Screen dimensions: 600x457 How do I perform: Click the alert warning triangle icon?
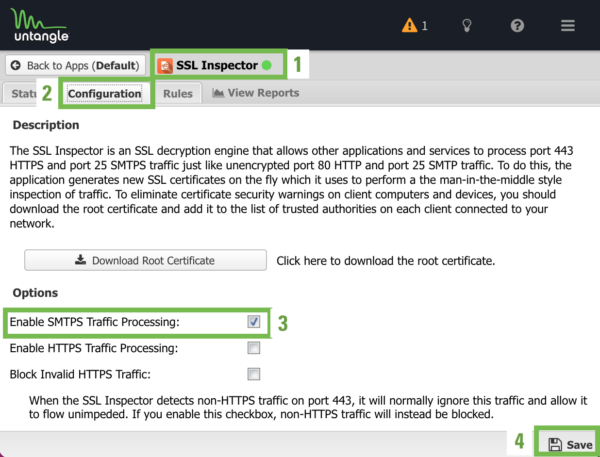click(x=409, y=25)
